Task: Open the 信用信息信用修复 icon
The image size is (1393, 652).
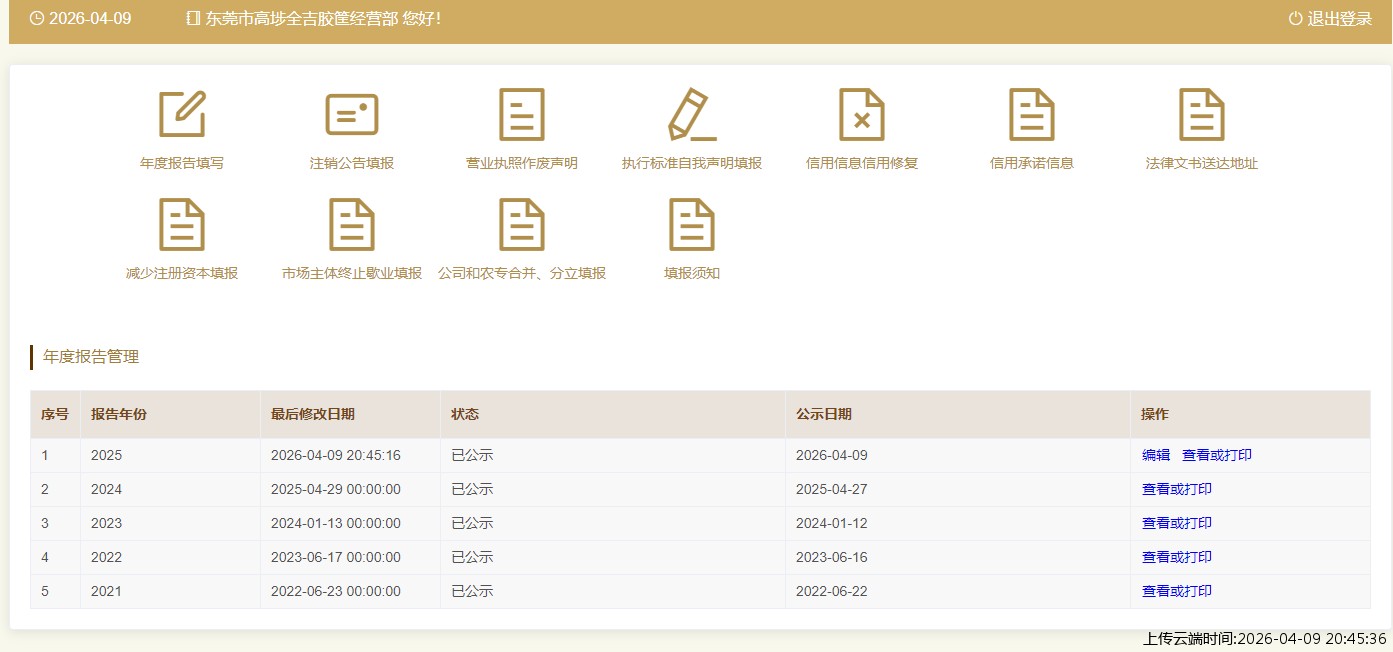Action: (862, 115)
